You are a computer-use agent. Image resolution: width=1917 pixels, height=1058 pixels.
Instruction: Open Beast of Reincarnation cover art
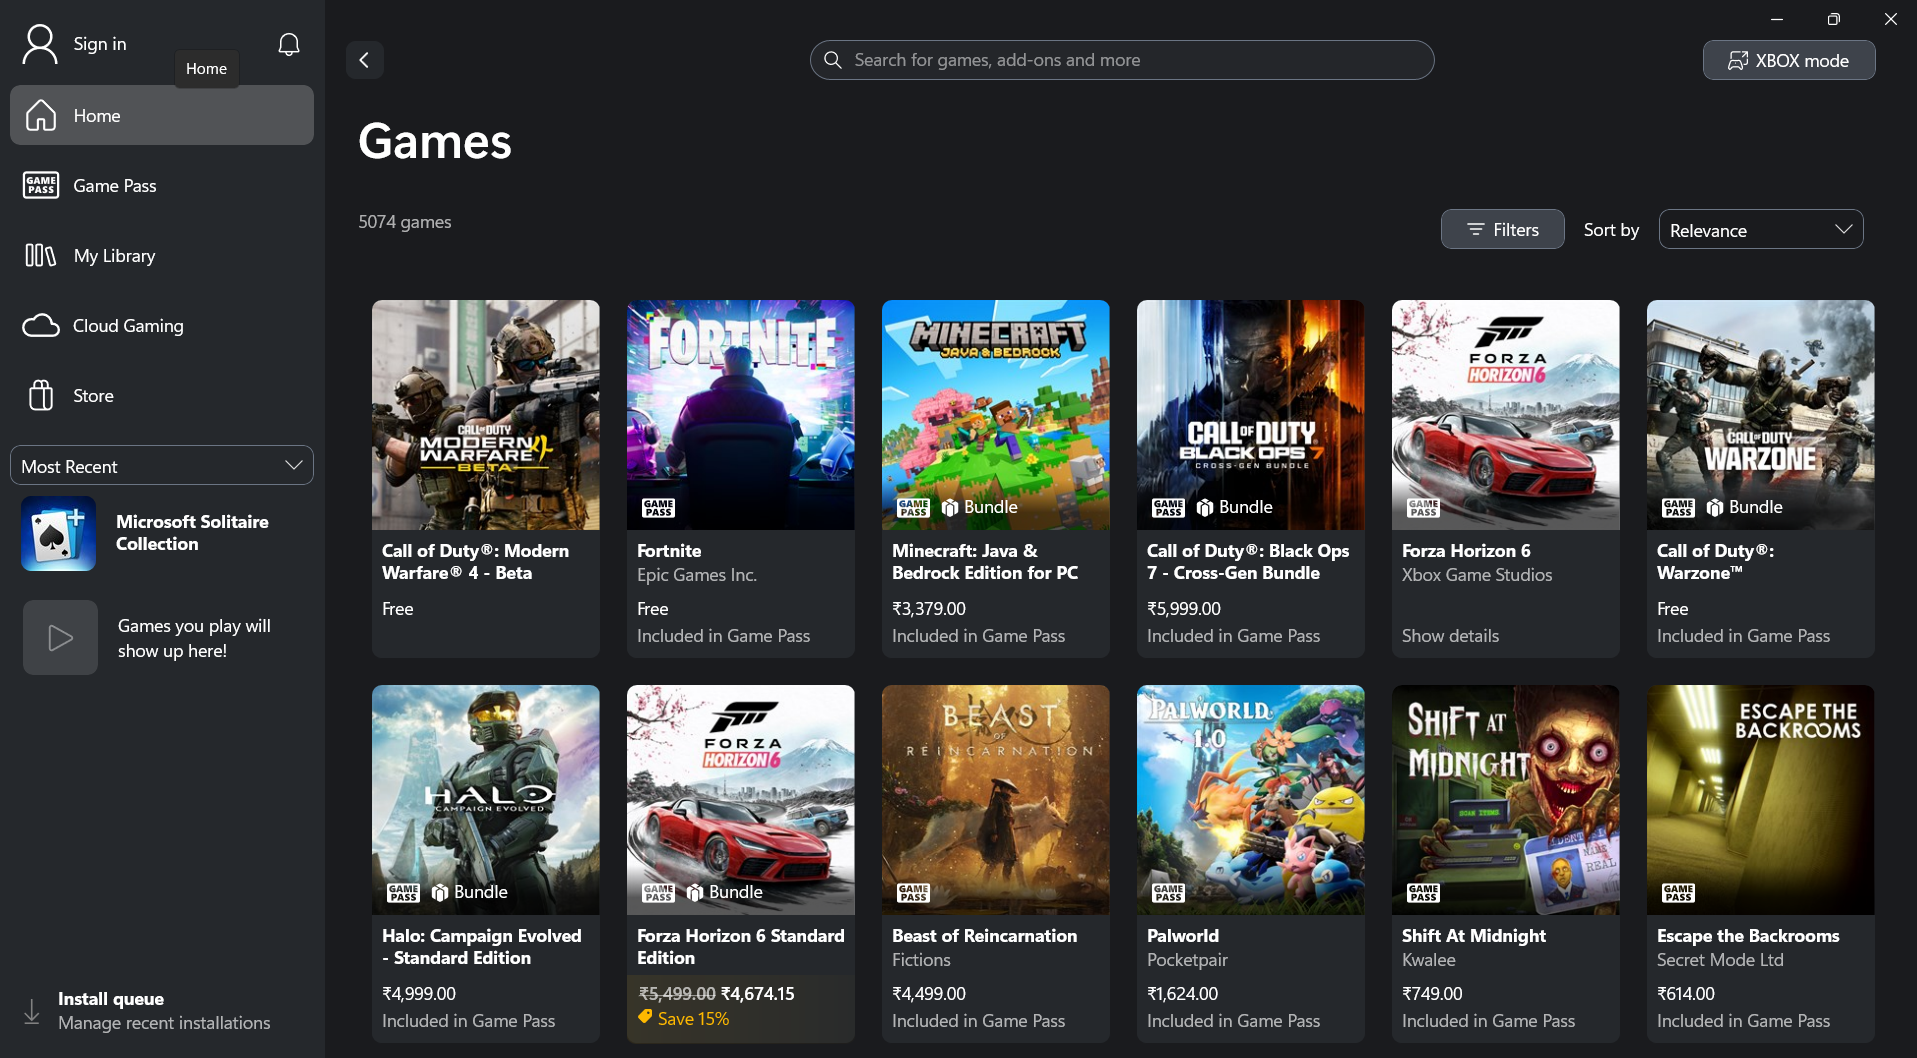pos(996,800)
